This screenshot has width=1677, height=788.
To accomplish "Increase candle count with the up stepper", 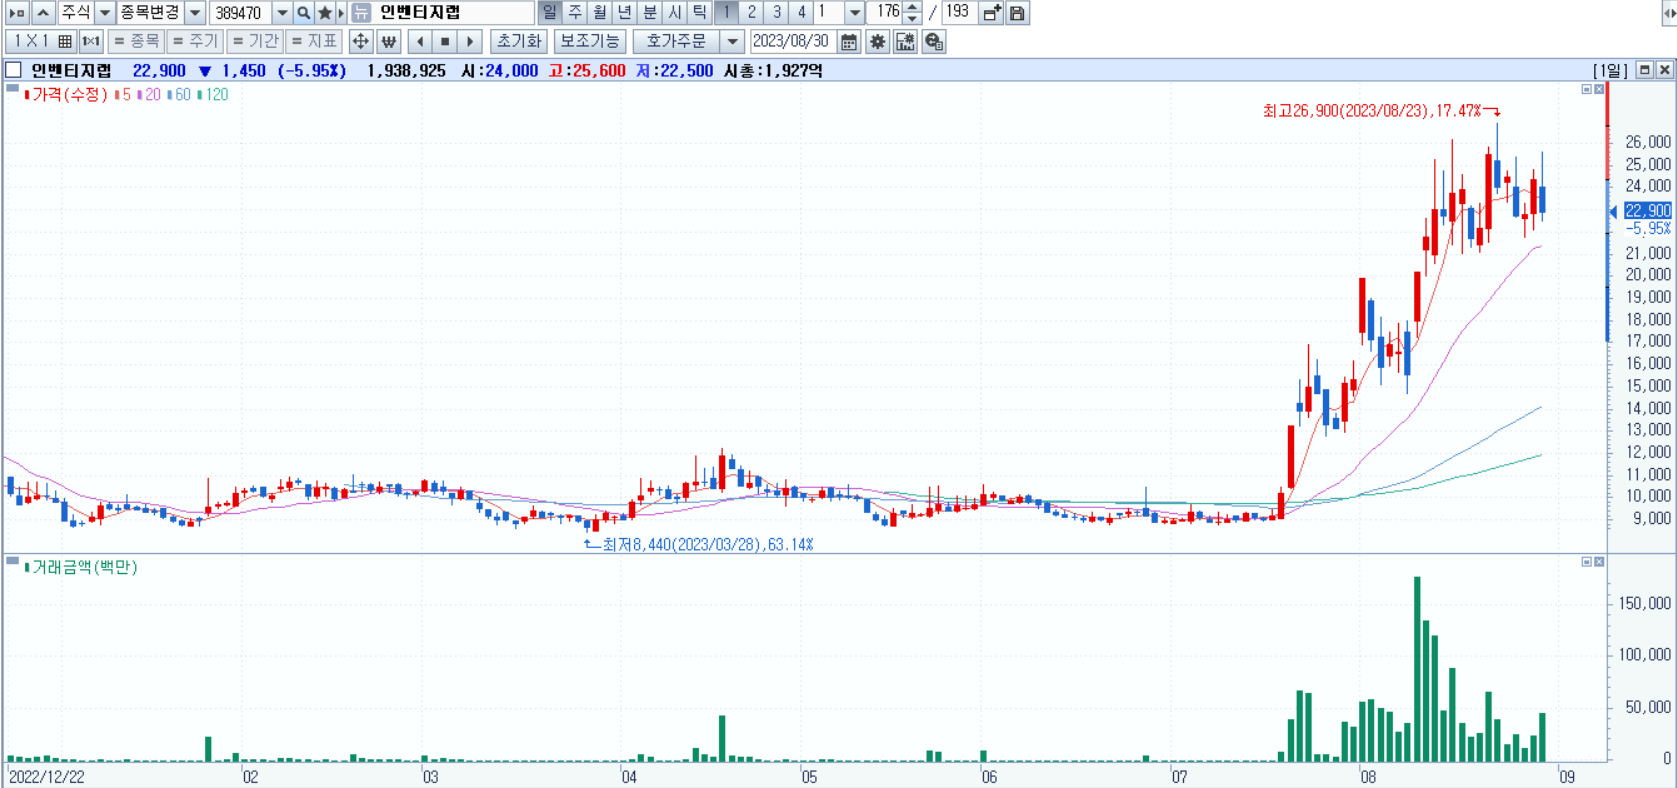I will pos(912,8).
